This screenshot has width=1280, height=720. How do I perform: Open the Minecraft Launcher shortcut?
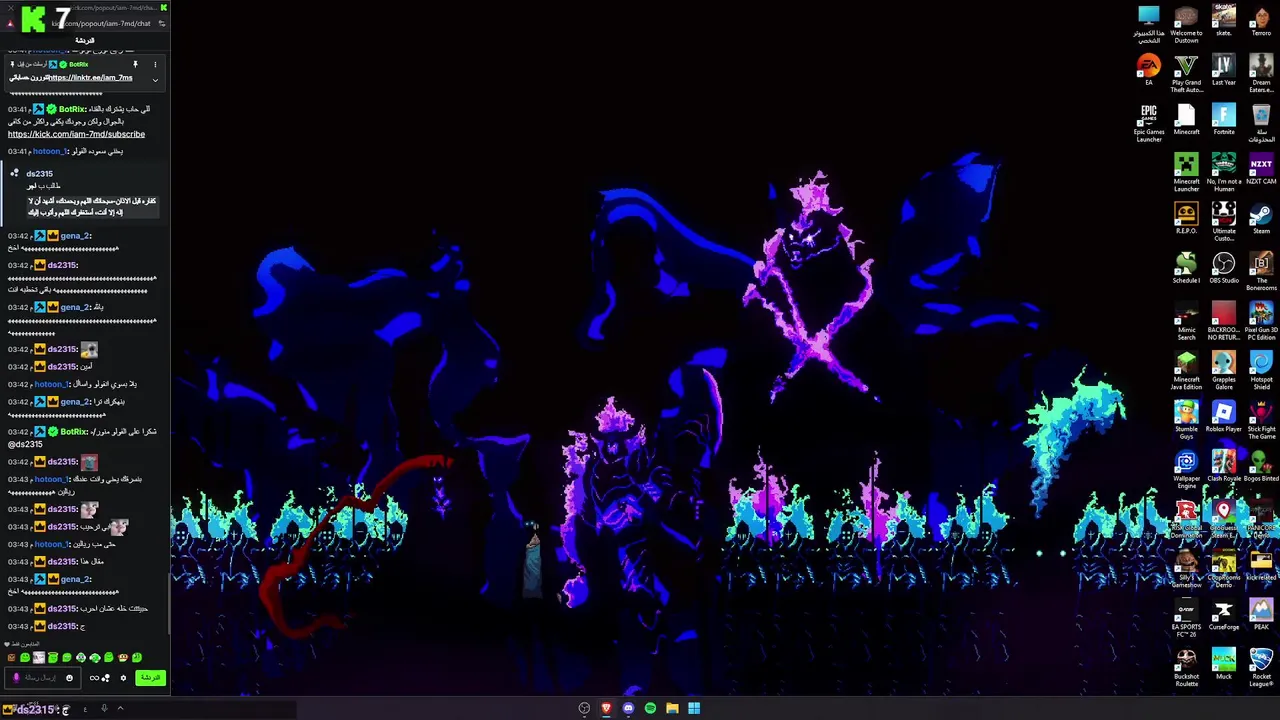tap(1186, 172)
